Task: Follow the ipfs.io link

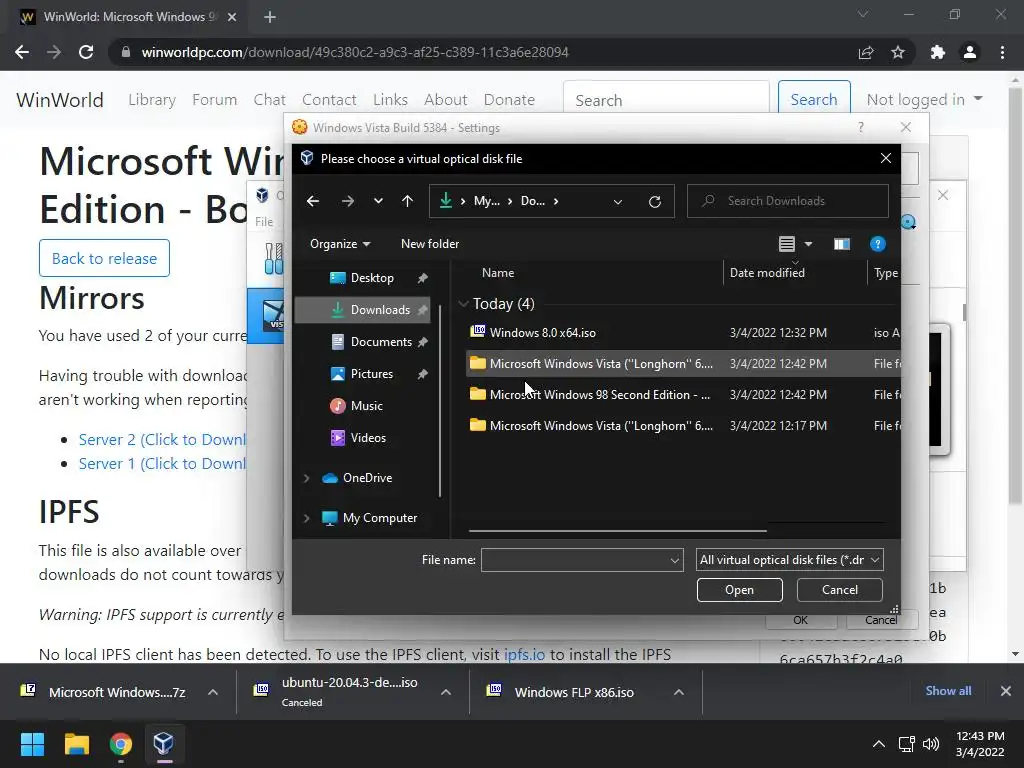Action: [x=524, y=654]
